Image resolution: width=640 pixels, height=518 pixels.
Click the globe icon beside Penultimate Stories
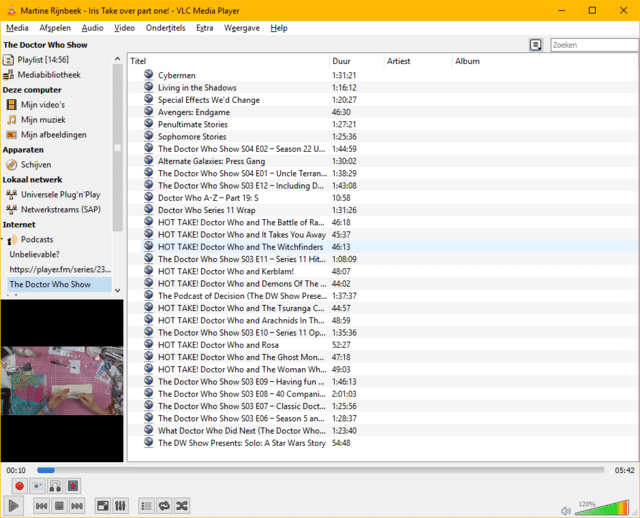[x=149, y=124]
